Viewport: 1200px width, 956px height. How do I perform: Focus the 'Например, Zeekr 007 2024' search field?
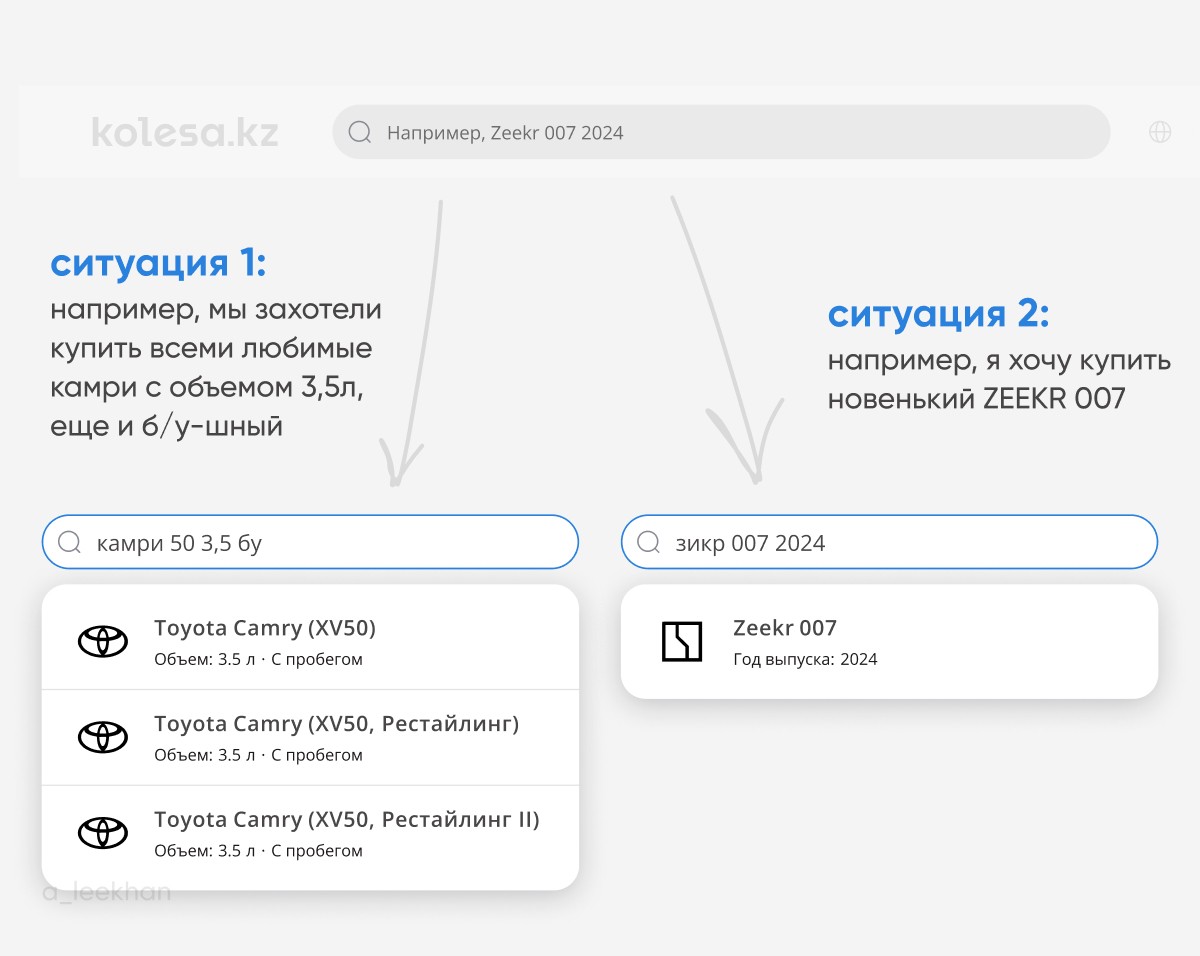pos(721,132)
